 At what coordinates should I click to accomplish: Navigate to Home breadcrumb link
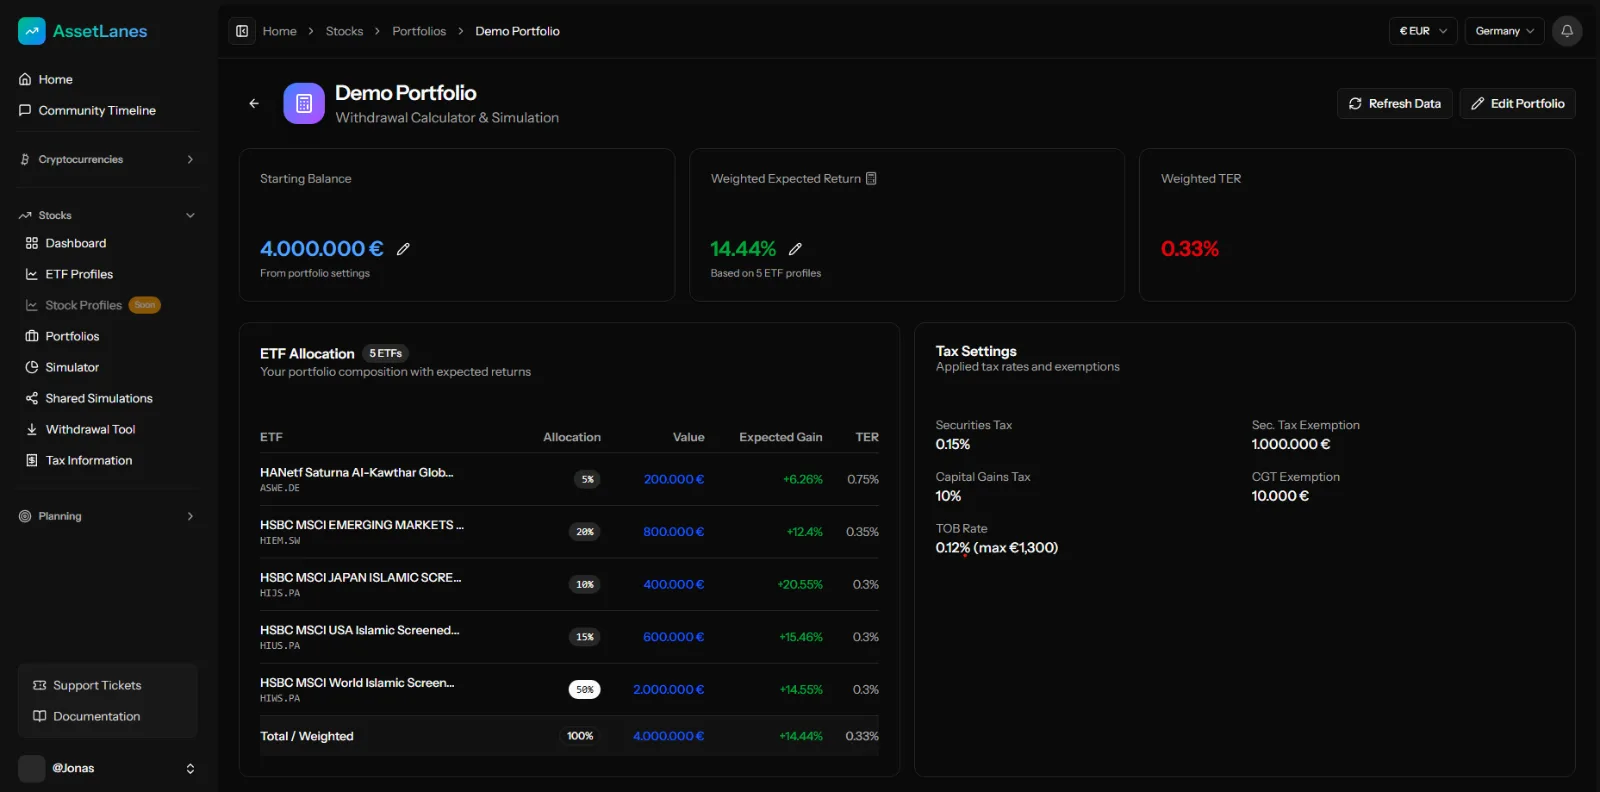pos(279,31)
